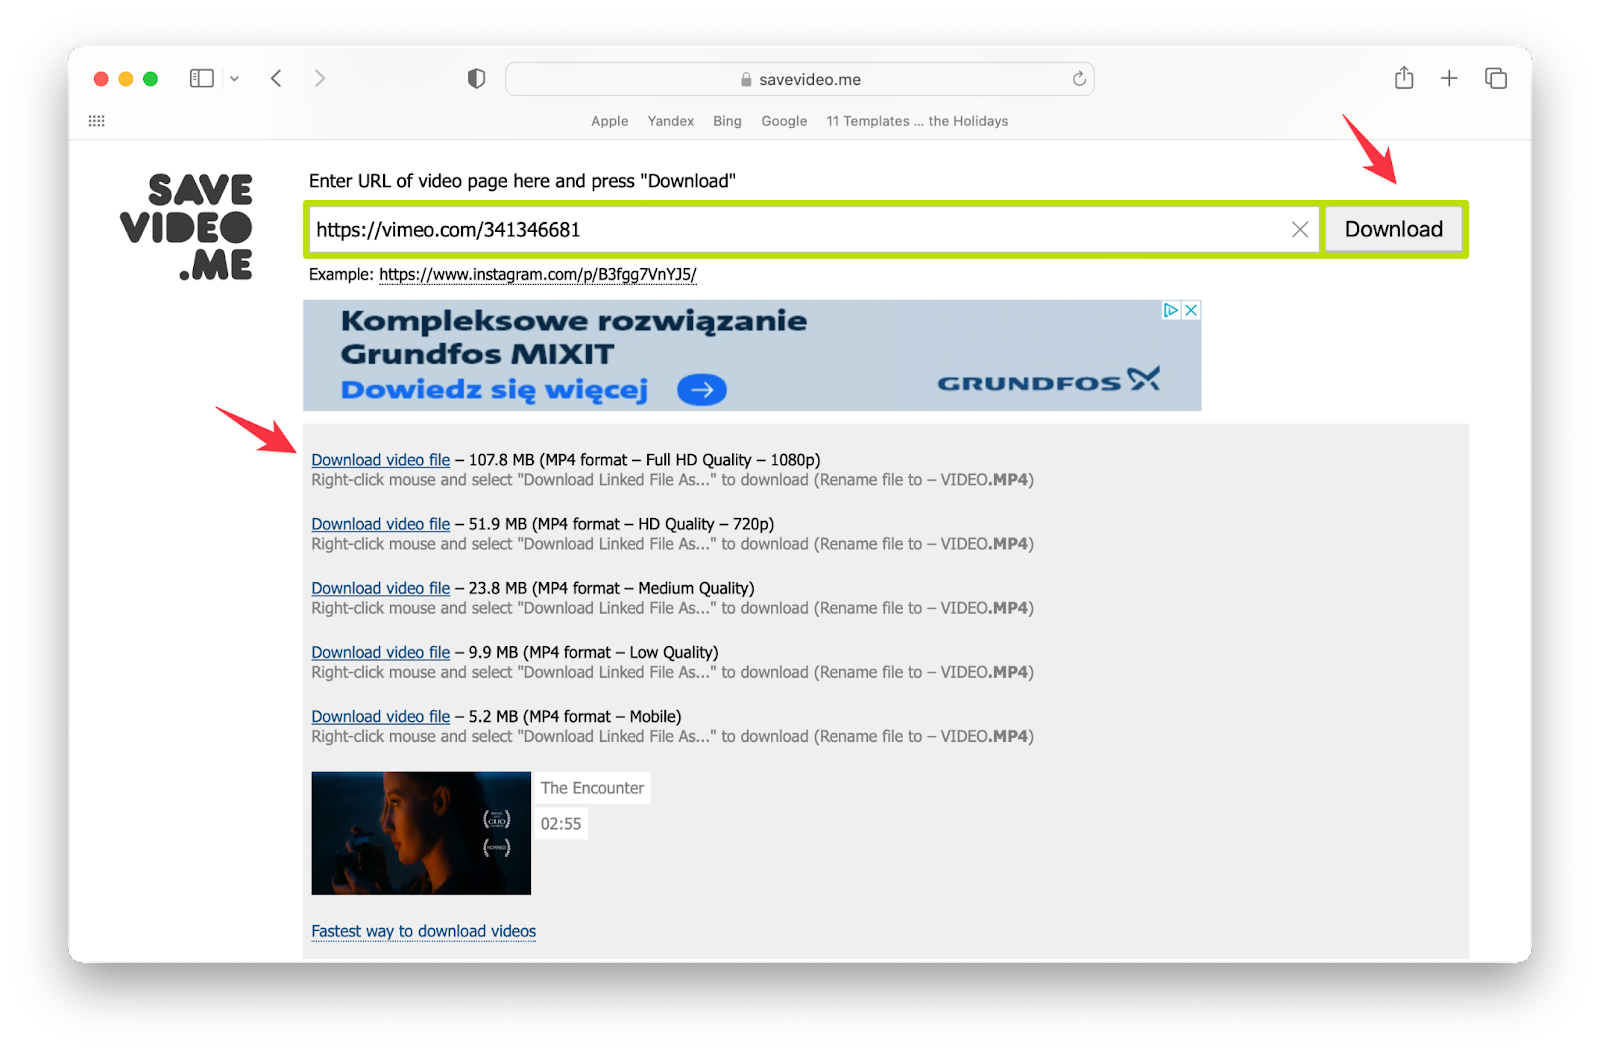Download the 5.2 MB Mobile video file
Viewport: 1600px width, 1053px height.
[x=381, y=716]
